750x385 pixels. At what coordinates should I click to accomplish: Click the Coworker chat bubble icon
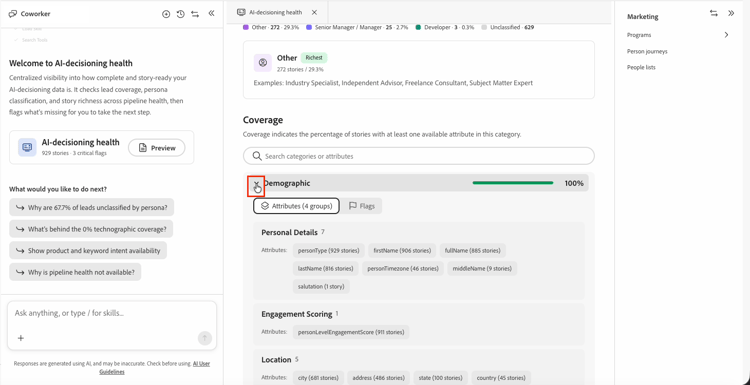(x=13, y=14)
